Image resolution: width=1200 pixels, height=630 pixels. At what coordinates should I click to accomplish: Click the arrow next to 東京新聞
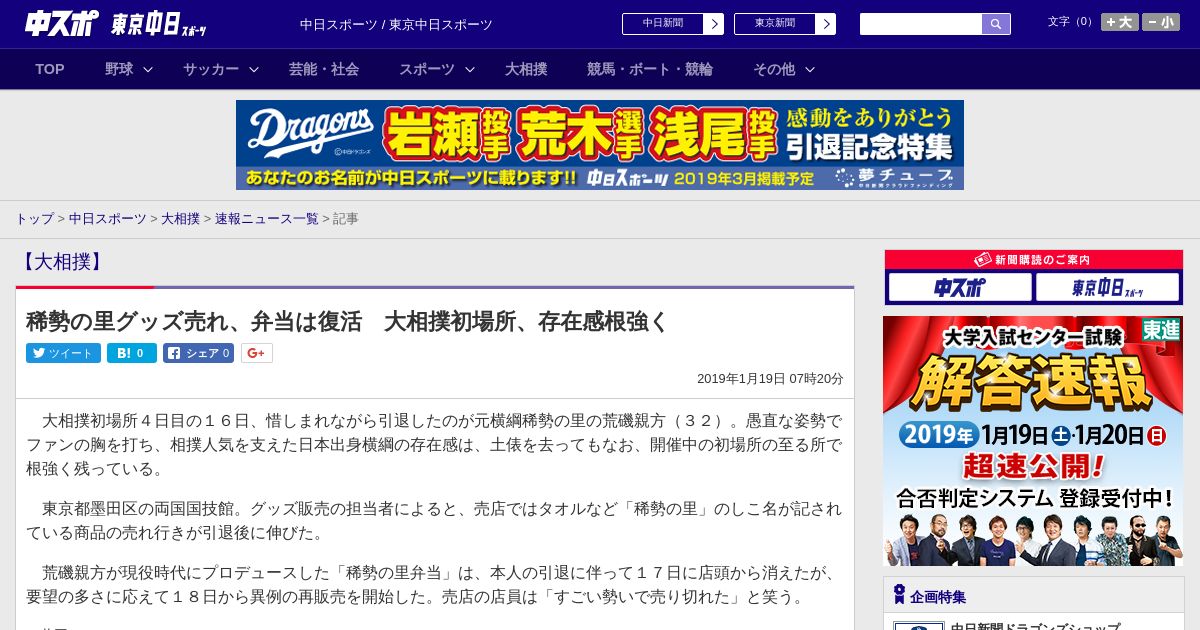coord(825,24)
